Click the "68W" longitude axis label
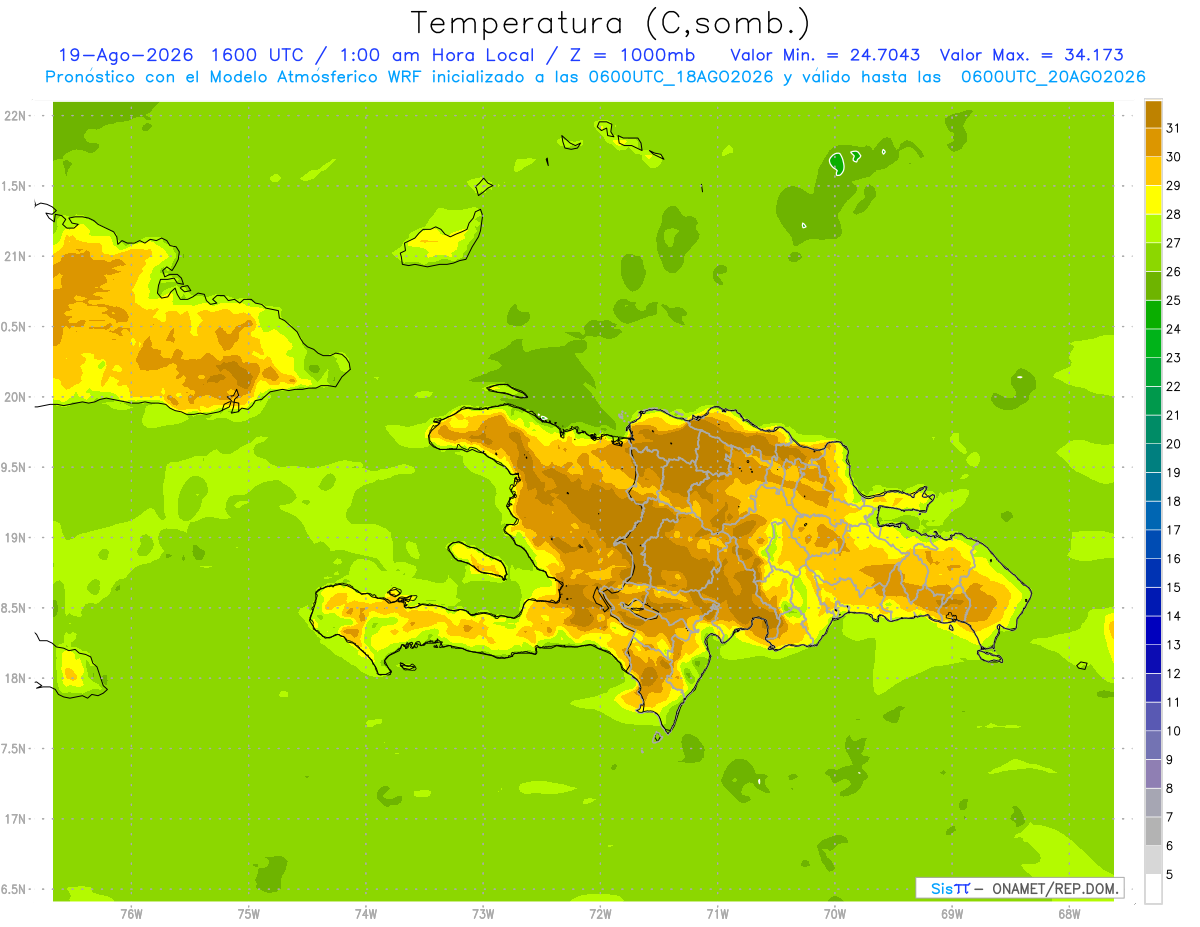This screenshot has width=1200, height=927. 1069,913
